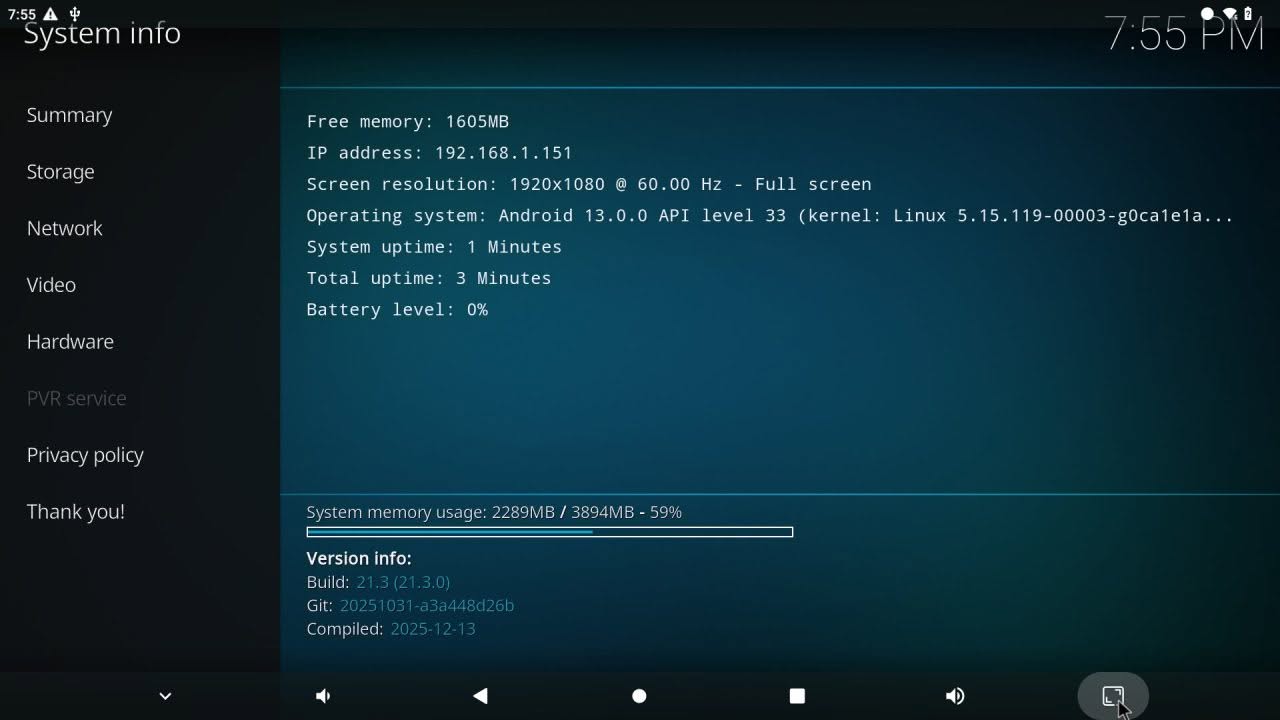This screenshot has height=720, width=1280.
Task: Switch to Video info
Action: tap(51, 285)
